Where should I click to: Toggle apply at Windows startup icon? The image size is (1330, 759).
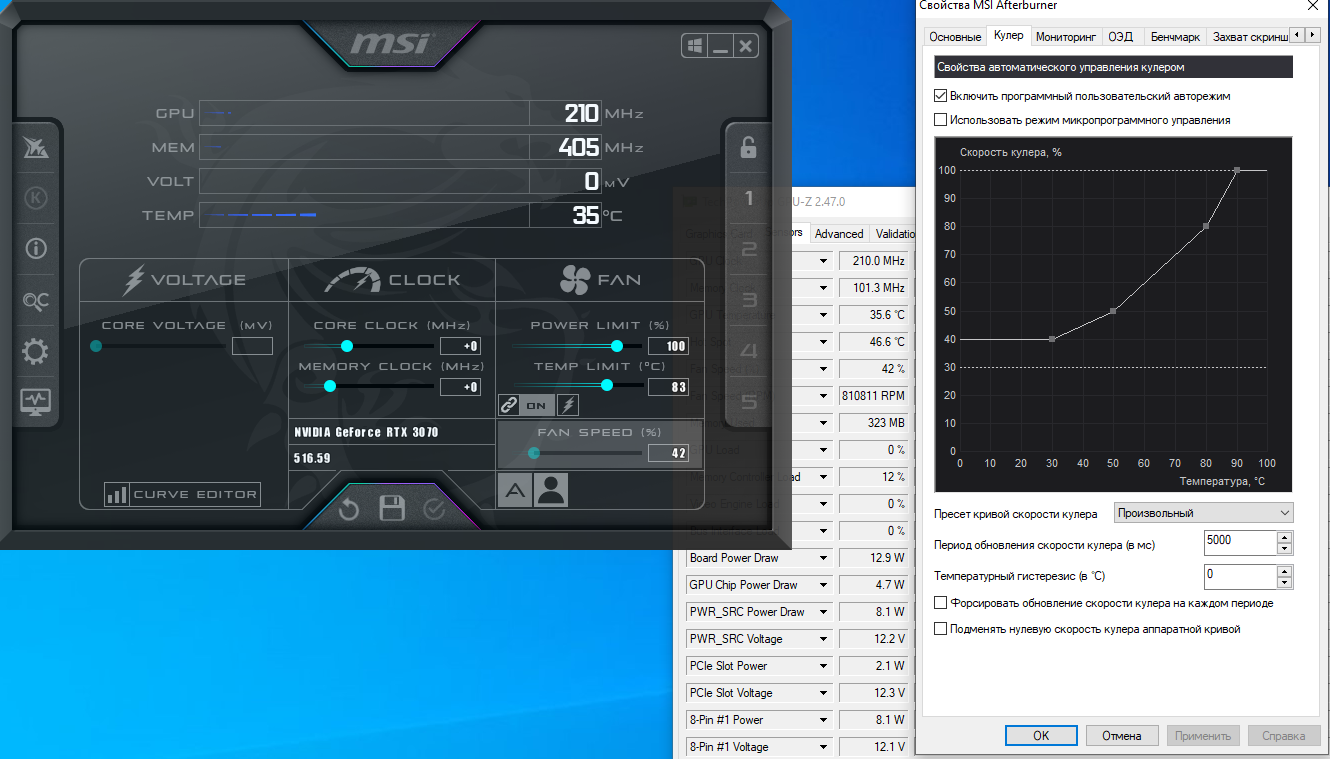click(695, 46)
